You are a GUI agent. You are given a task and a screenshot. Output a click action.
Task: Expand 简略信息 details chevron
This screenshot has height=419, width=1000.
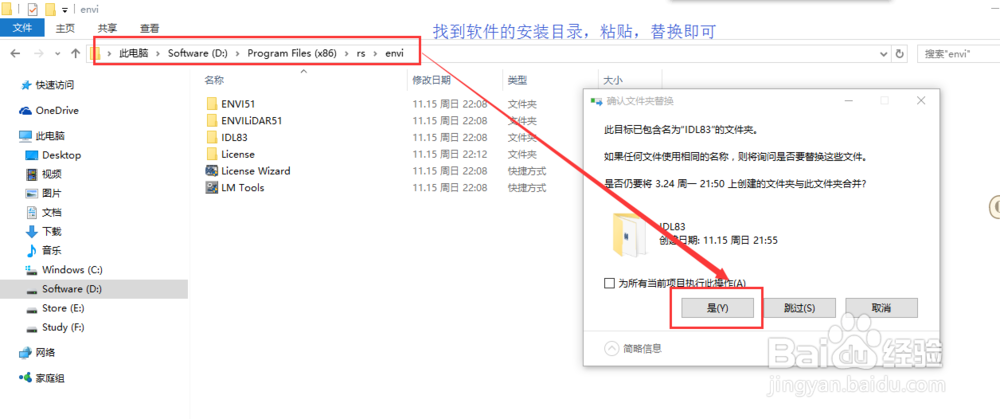click(612, 348)
